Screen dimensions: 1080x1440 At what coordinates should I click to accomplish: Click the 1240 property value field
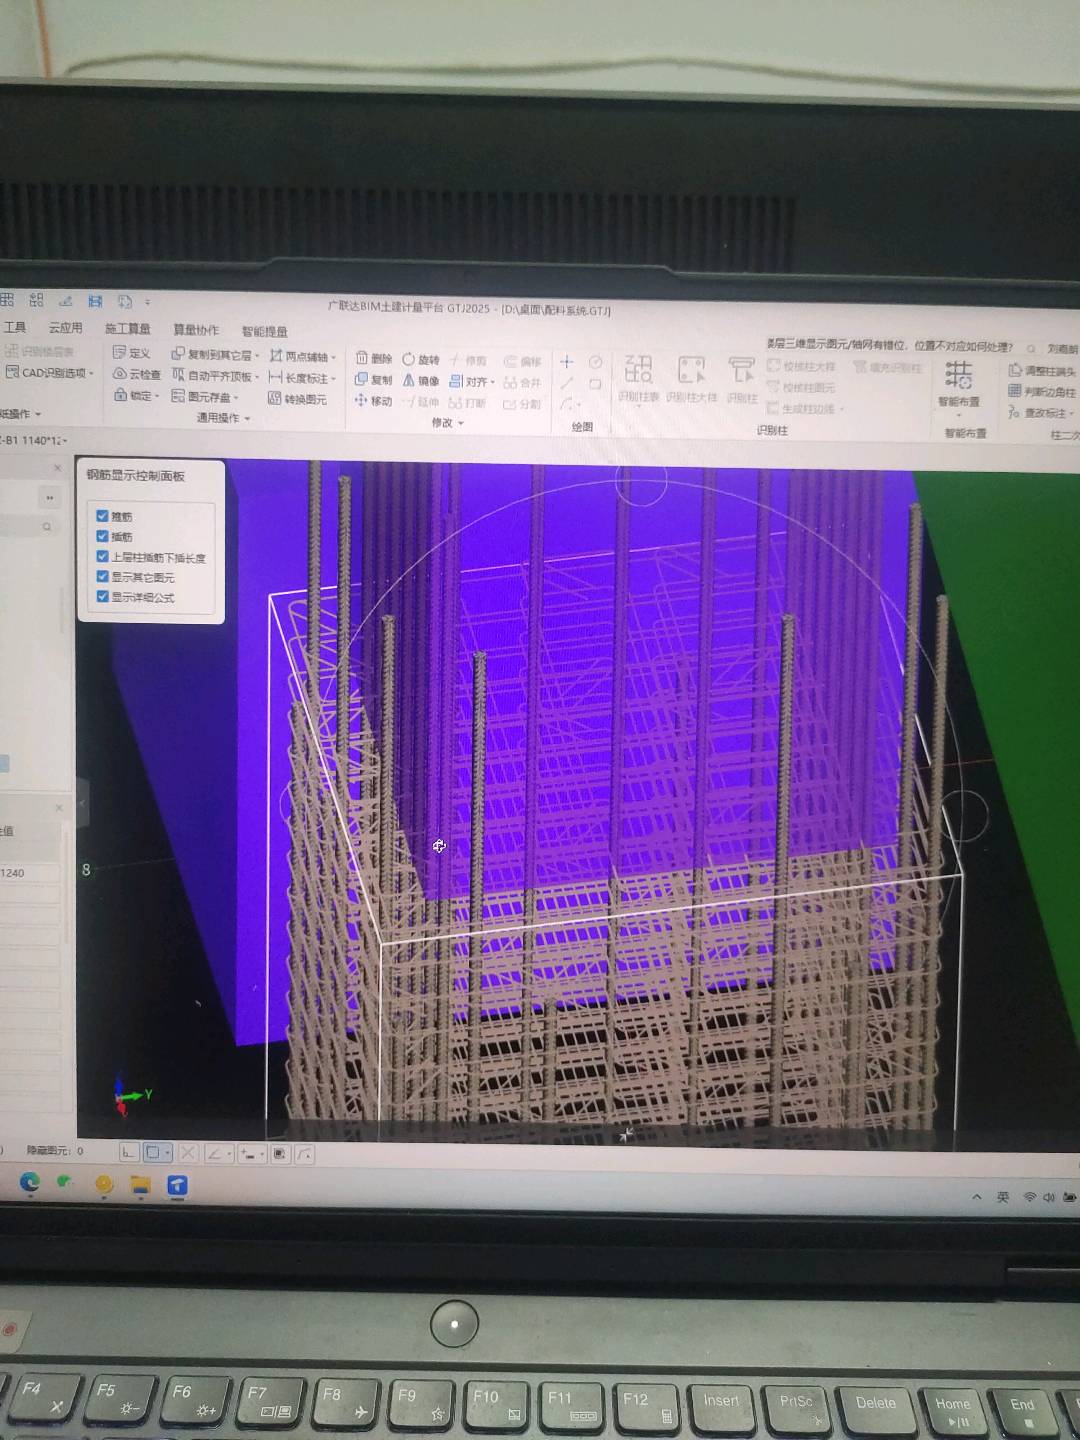coord(30,873)
